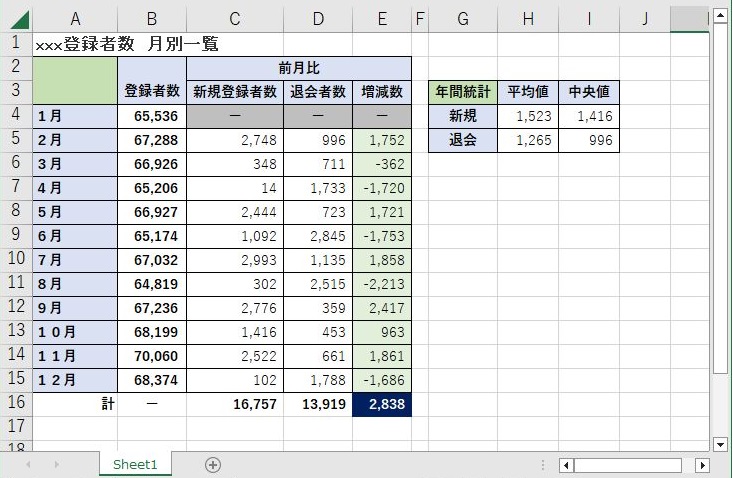This screenshot has width=733, height=478.
Task: Select the title cell with 登録者数 月別一覧
Action: pyautogui.click(x=126, y=44)
